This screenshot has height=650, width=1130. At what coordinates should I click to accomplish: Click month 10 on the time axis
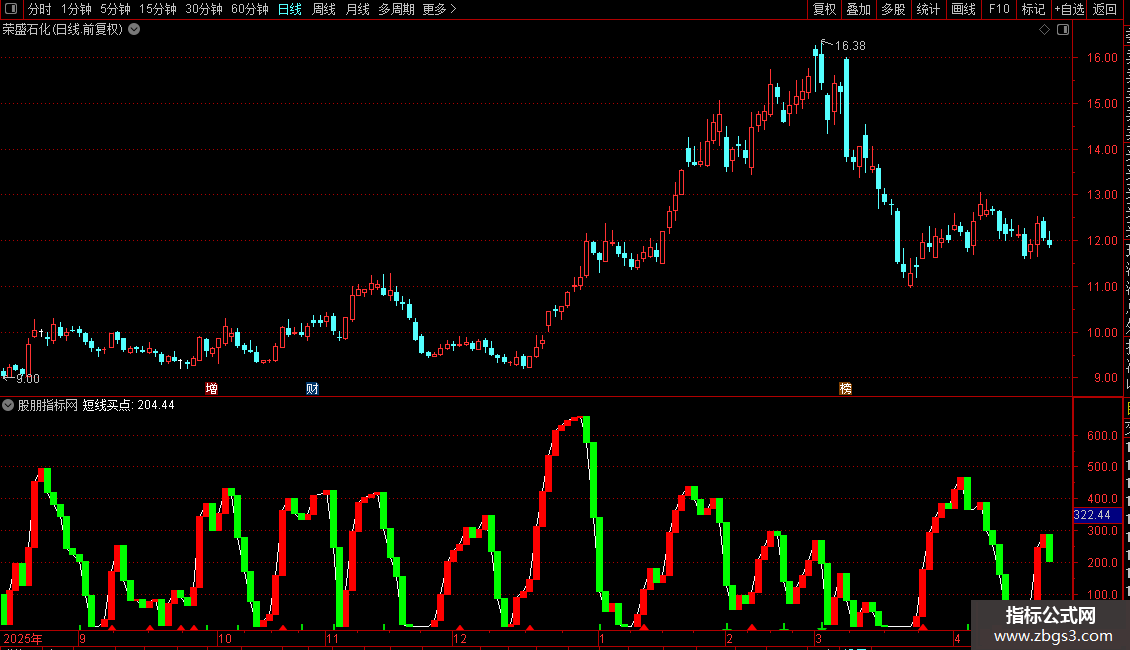(225, 638)
